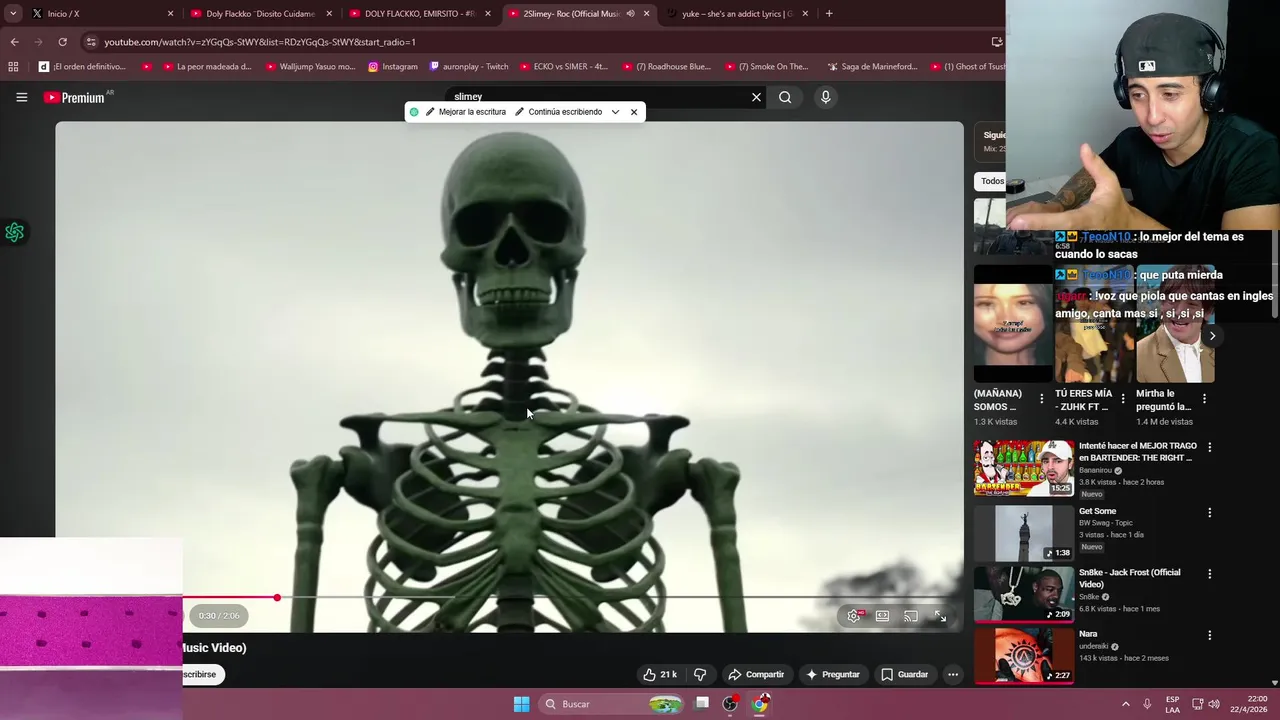
Task: Go to YouTube Premium home logo
Action: click(x=74, y=97)
